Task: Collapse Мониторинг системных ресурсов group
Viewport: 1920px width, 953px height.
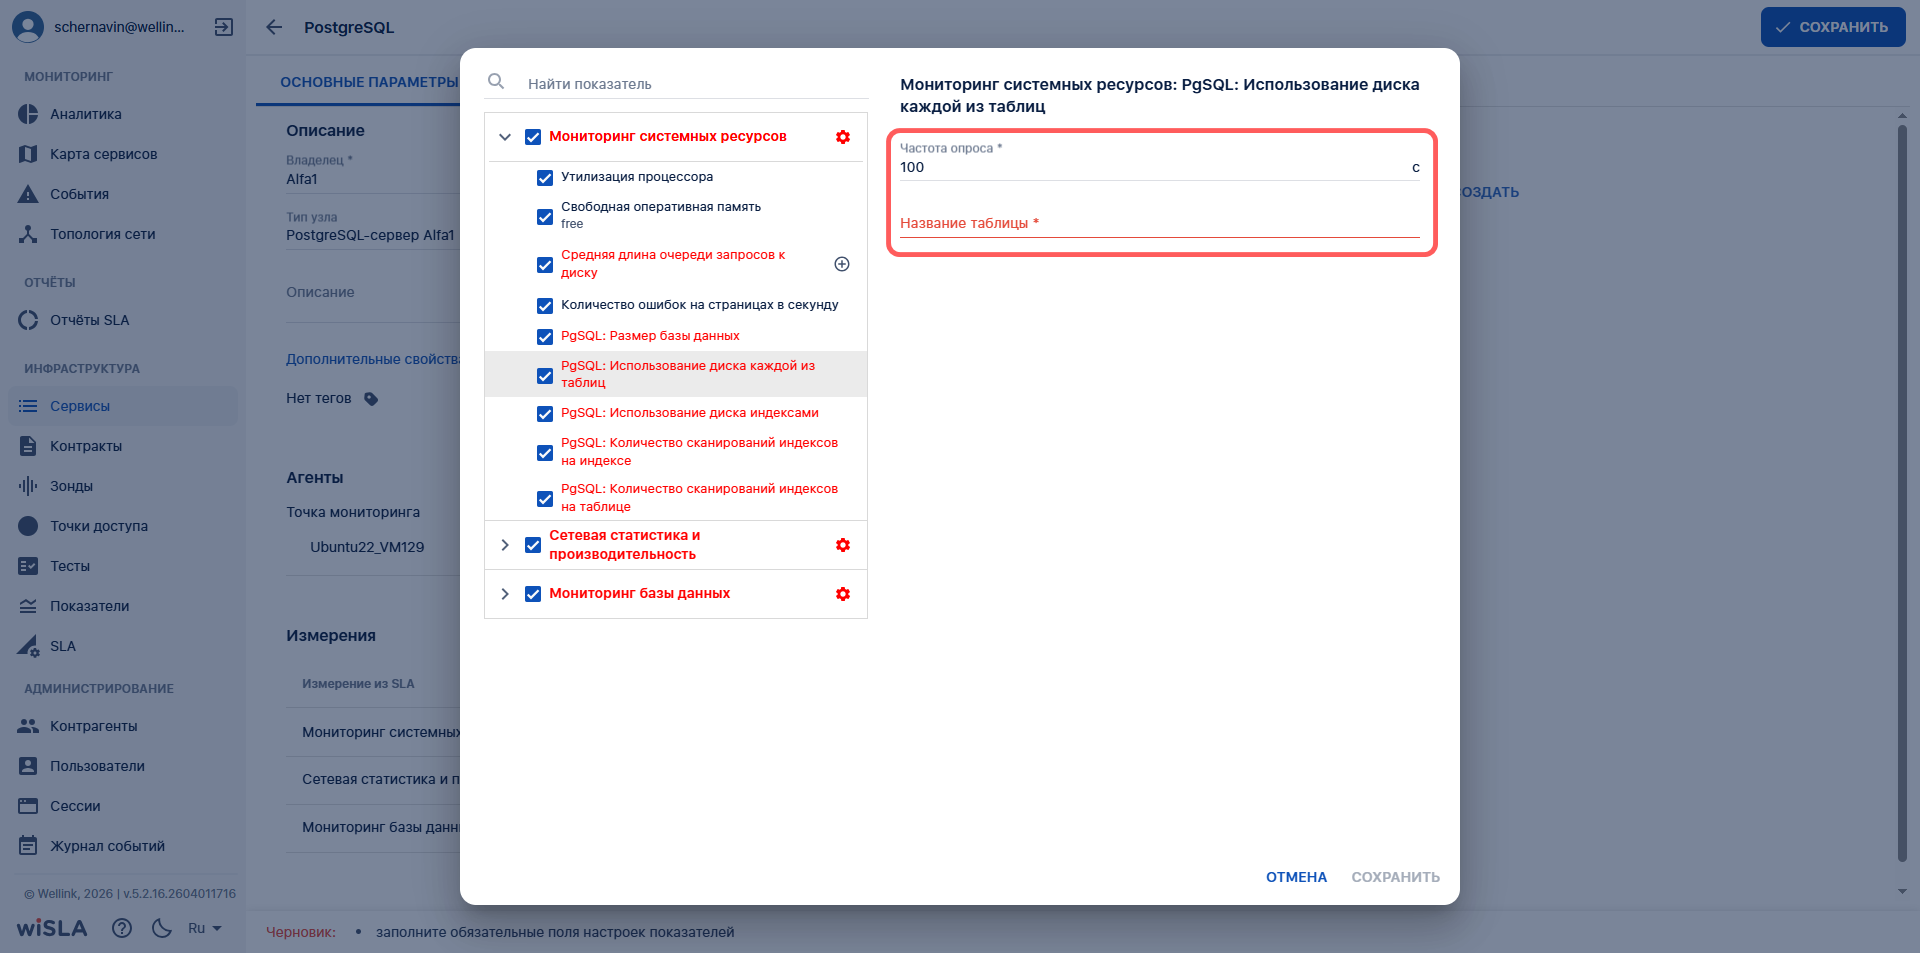Action: 505,137
